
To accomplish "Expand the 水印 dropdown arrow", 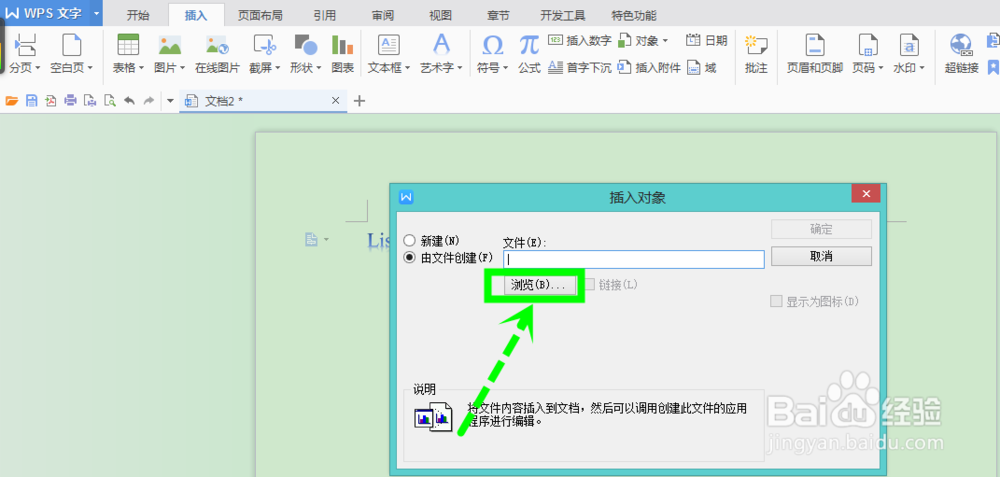I will point(922,68).
